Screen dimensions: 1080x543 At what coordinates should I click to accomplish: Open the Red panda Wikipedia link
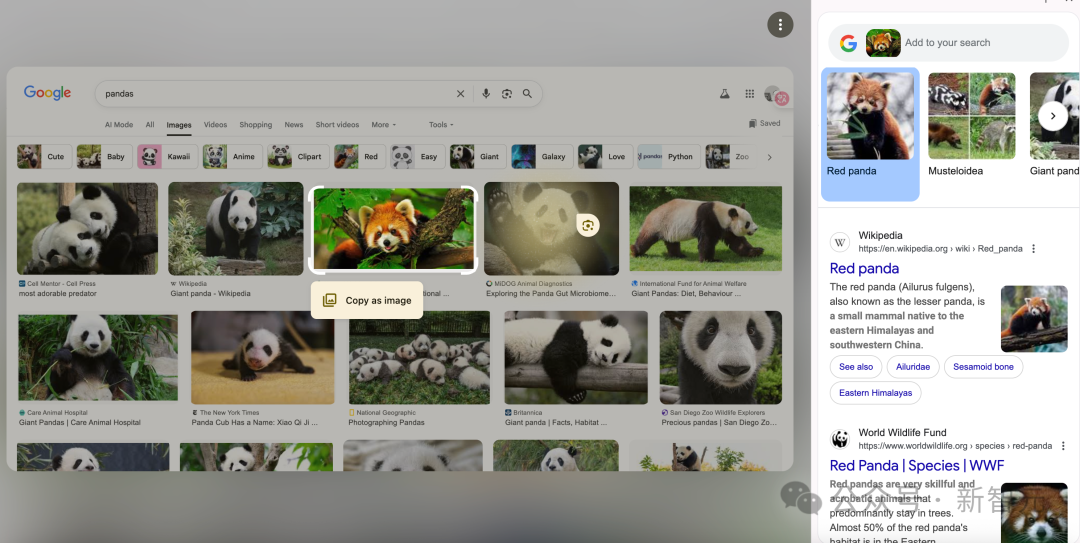point(864,268)
